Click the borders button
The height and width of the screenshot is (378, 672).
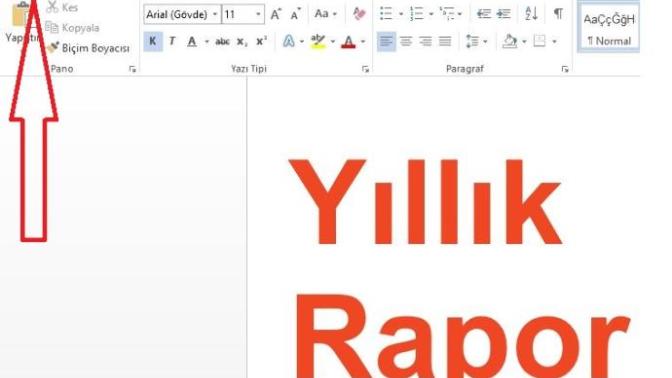tap(540, 41)
